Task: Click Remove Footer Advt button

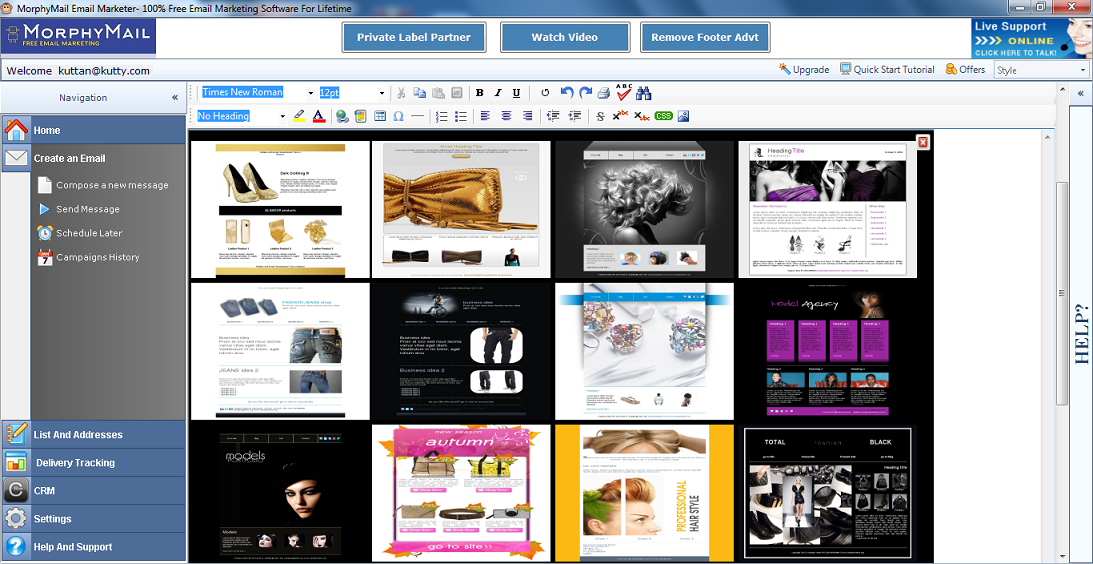Action: (705, 37)
